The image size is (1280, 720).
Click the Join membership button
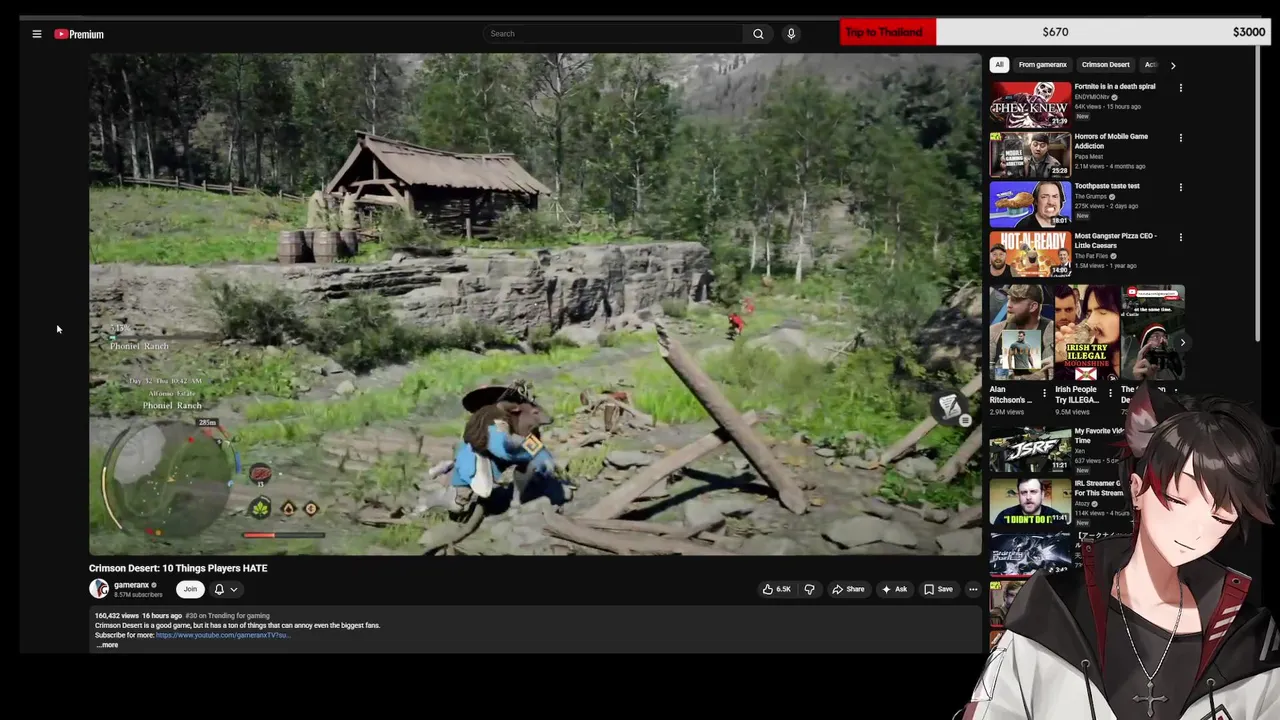[x=190, y=589]
